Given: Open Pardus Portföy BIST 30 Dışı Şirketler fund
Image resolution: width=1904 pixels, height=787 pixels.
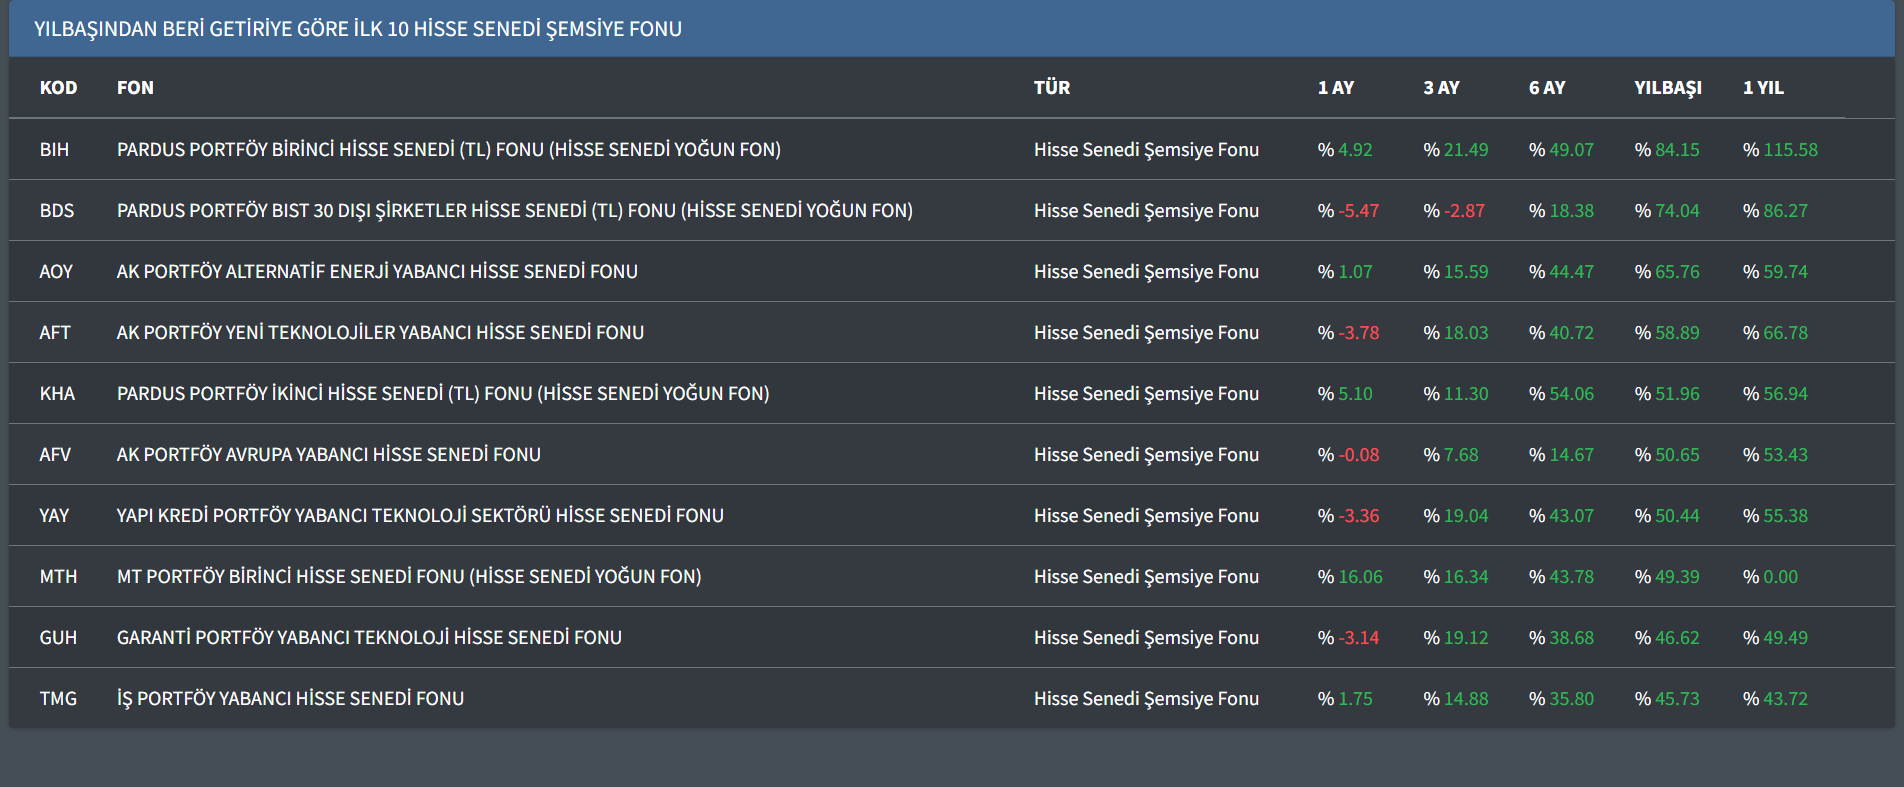Looking at the screenshot, I should coord(514,211).
